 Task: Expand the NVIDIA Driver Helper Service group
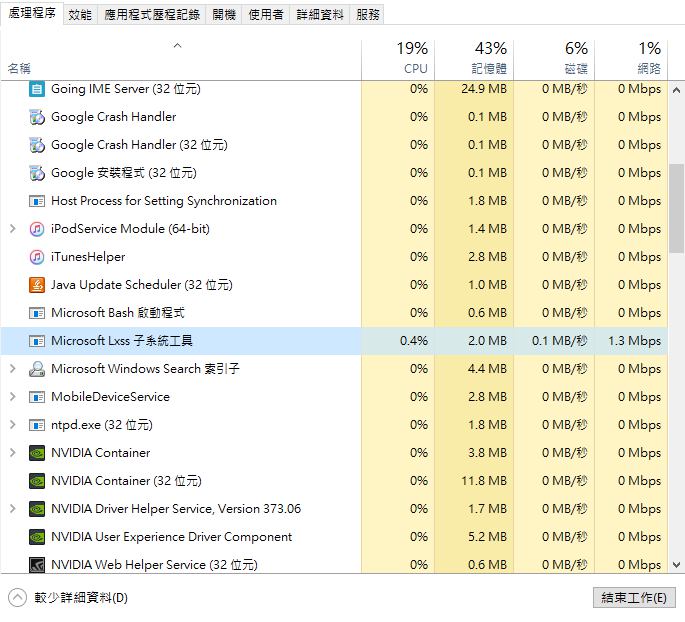13,508
